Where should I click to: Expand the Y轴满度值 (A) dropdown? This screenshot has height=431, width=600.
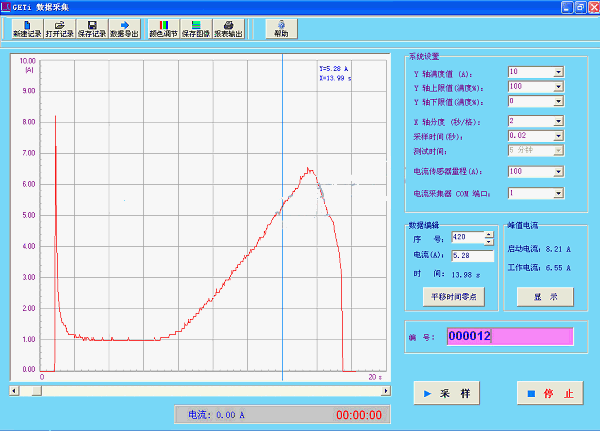click(x=558, y=72)
